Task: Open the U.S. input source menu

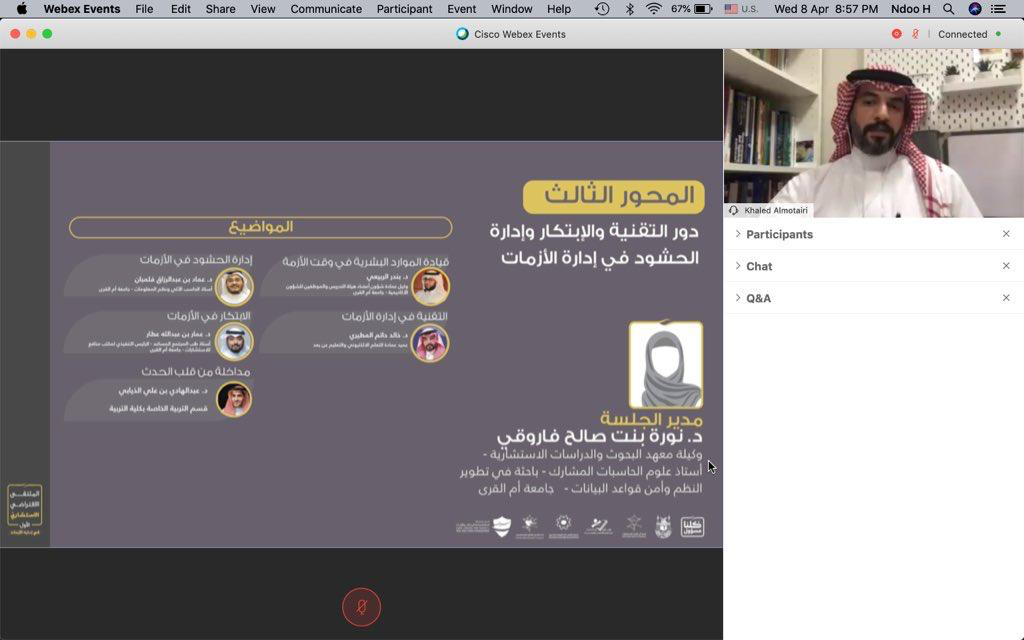Action: click(x=741, y=9)
